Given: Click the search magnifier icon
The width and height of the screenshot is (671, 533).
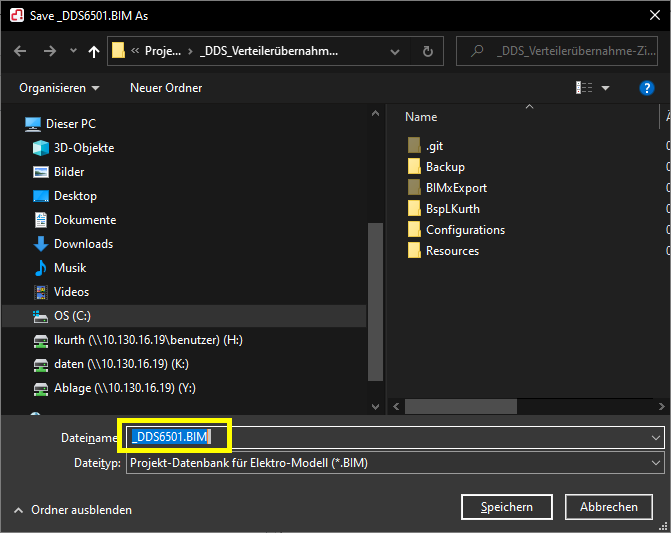Looking at the screenshot, I should tap(477, 51).
